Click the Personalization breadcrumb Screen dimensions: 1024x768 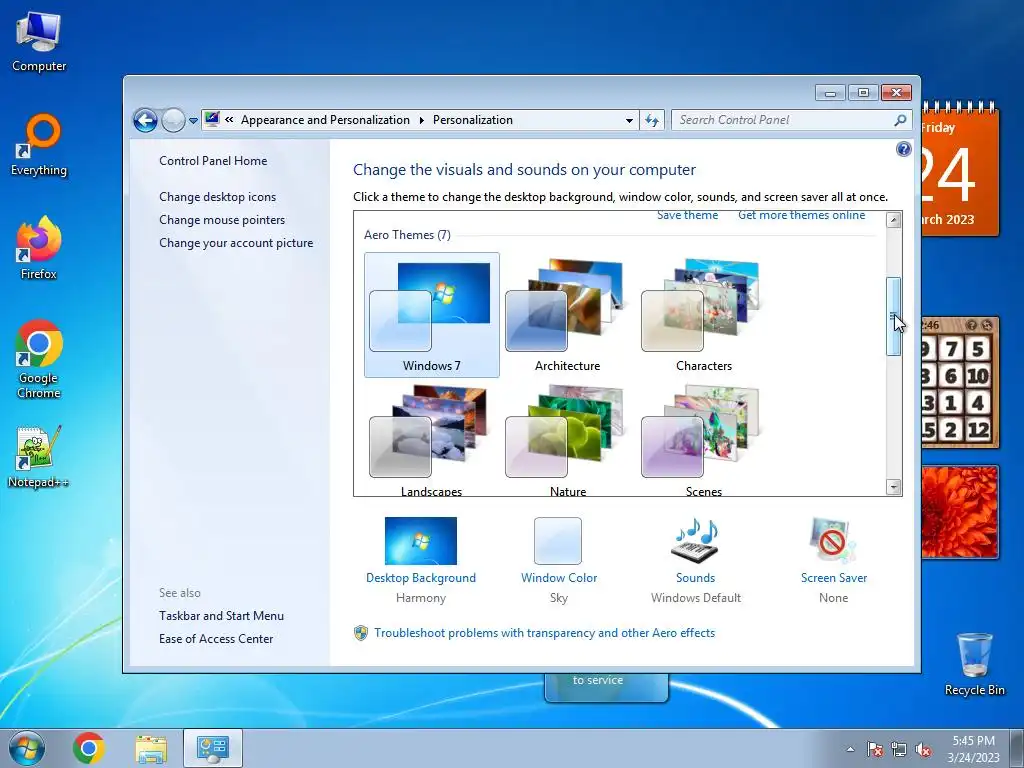473,120
